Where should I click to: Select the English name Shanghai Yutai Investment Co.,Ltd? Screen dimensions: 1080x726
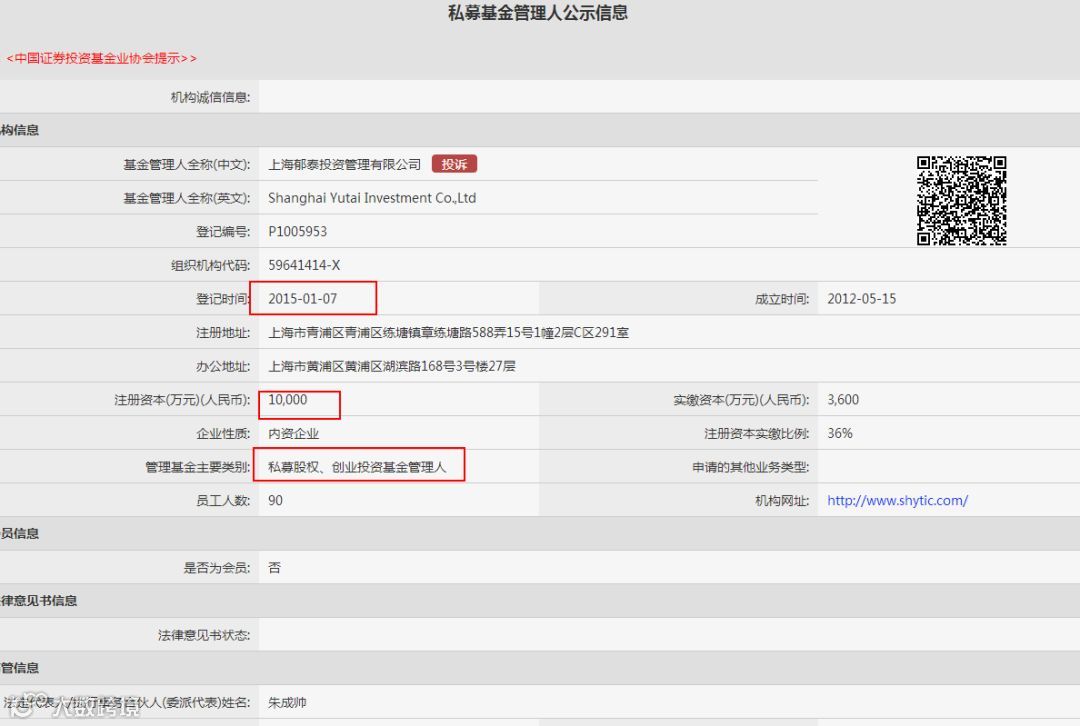tap(372, 198)
